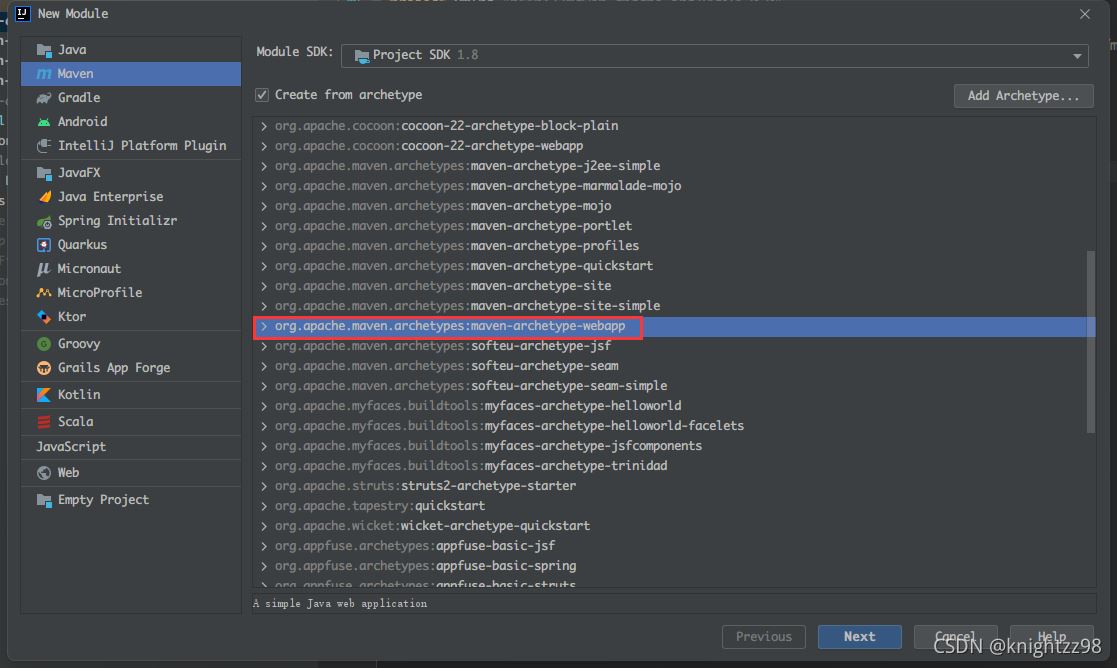
Task: Open the Module SDK dropdown
Action: pyautogui.click(x=715, y=56)
